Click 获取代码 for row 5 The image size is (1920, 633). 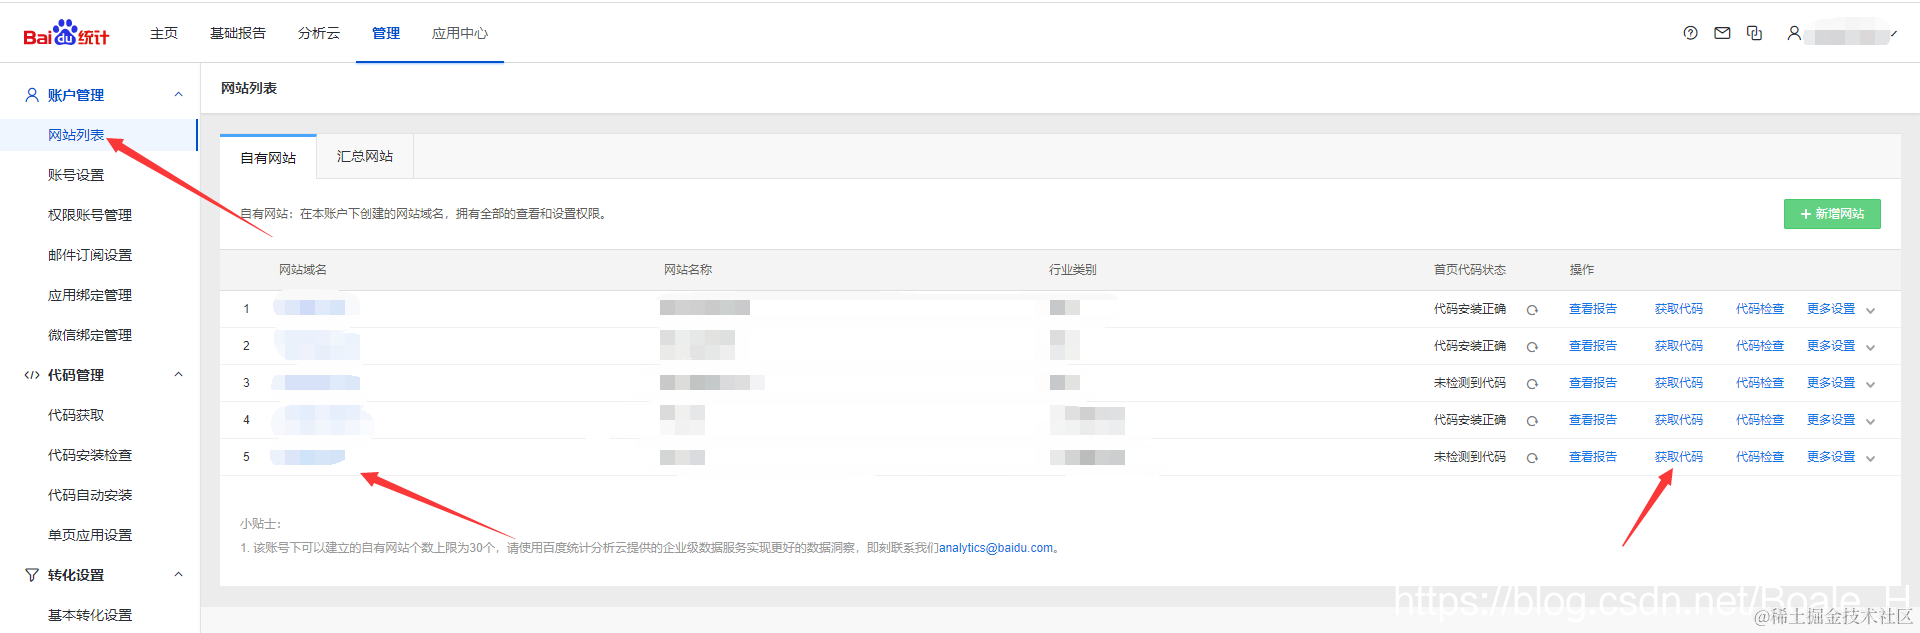click(x=1679, y=457)
